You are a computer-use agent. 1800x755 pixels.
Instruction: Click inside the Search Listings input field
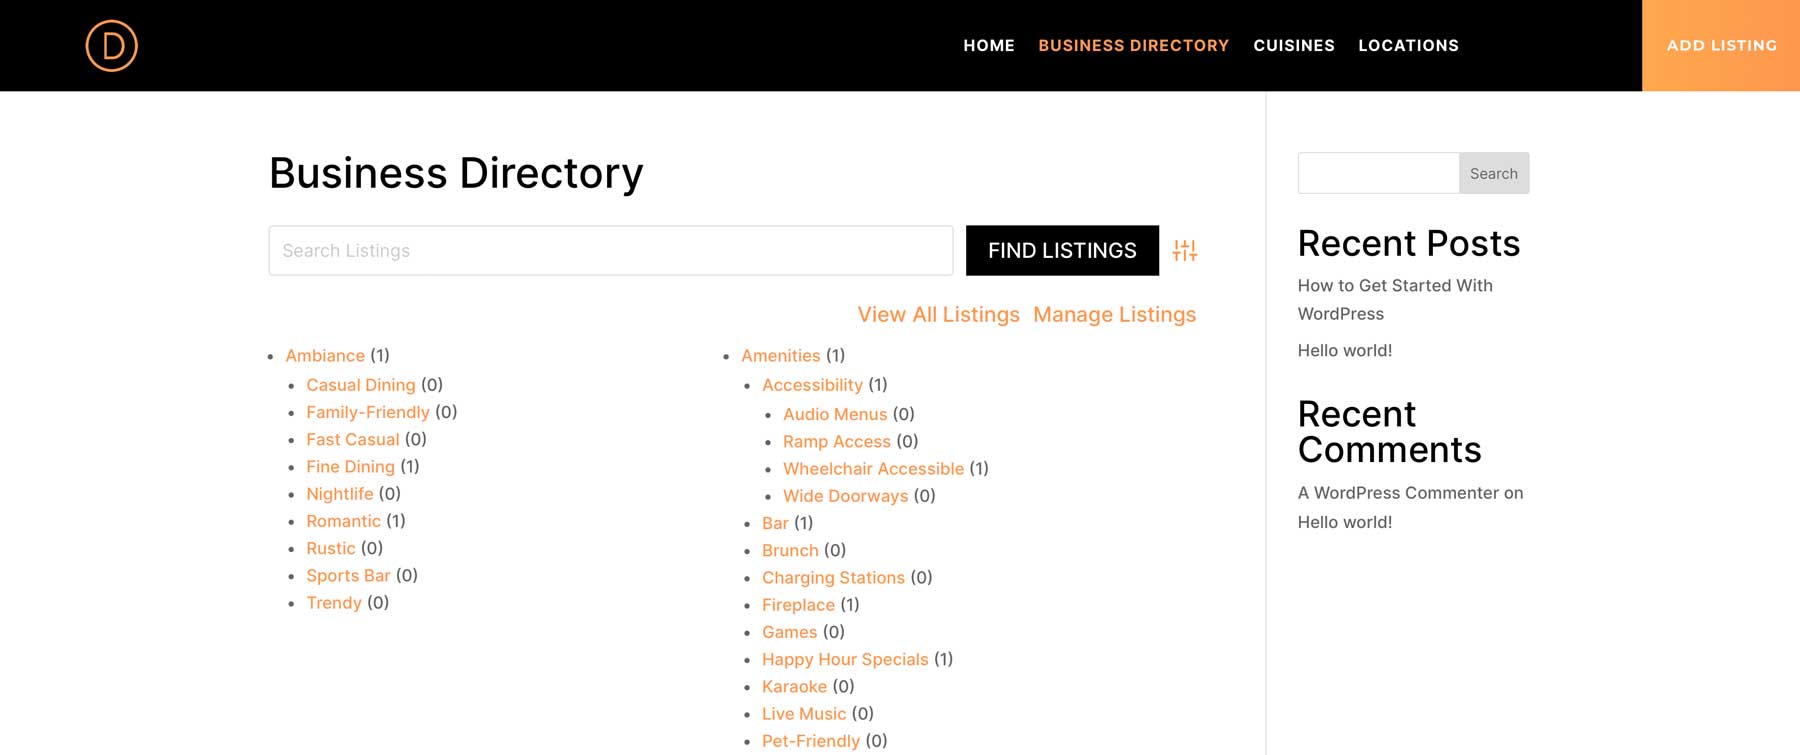(610, 250)
